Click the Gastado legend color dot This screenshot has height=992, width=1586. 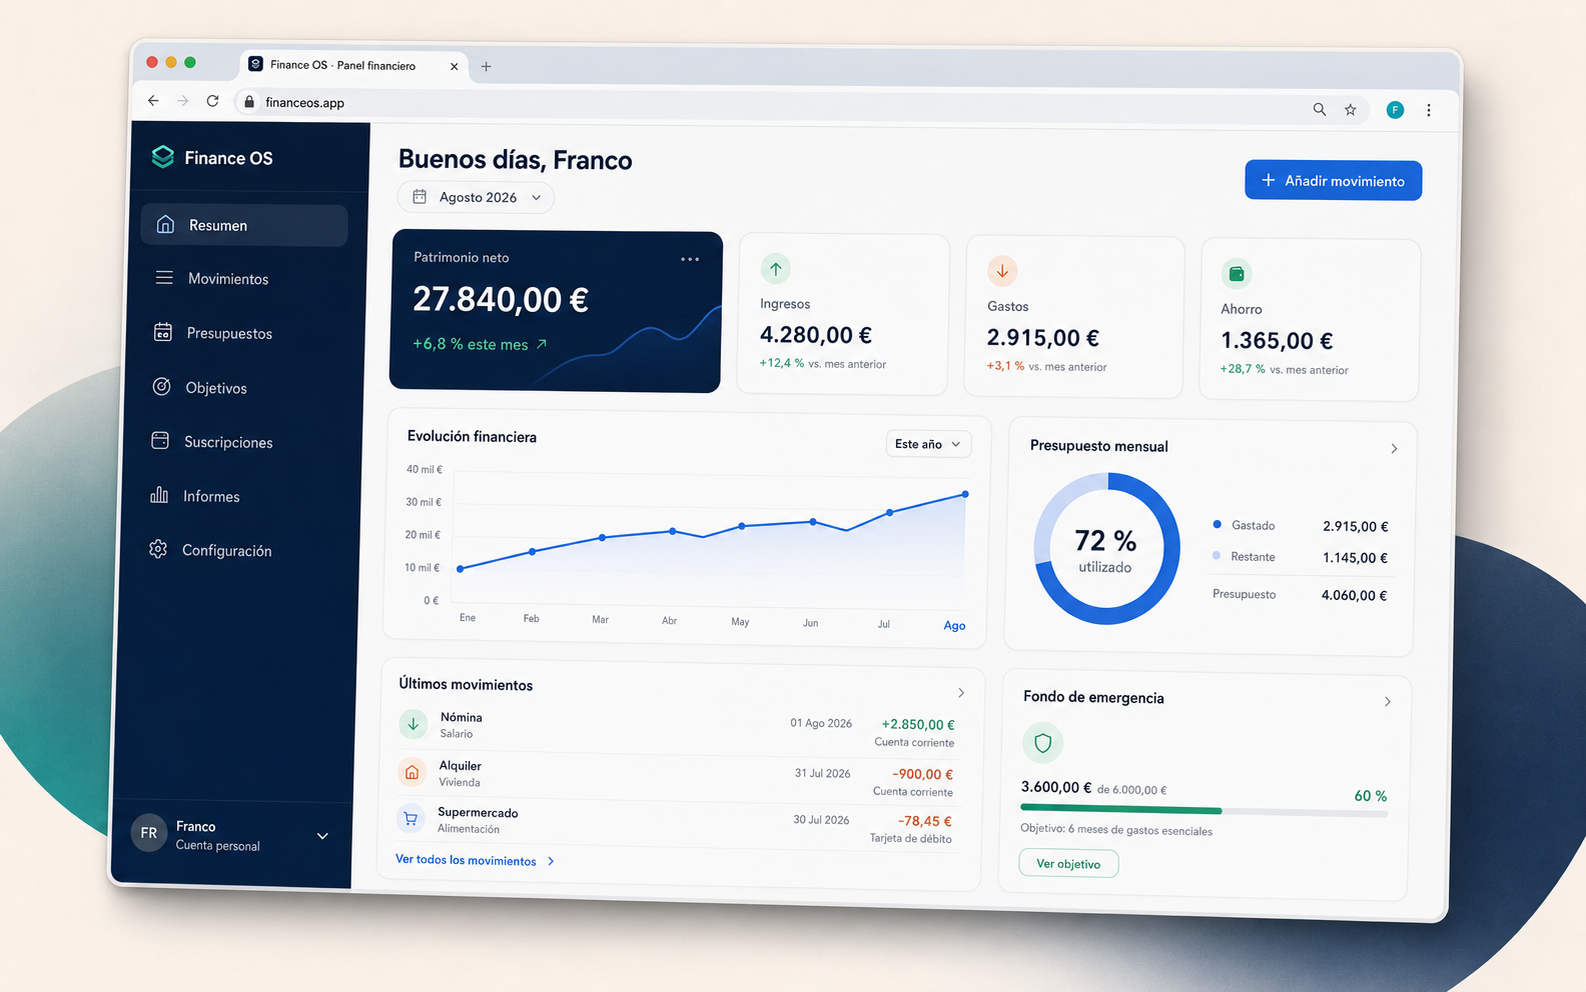point(1217,524)
